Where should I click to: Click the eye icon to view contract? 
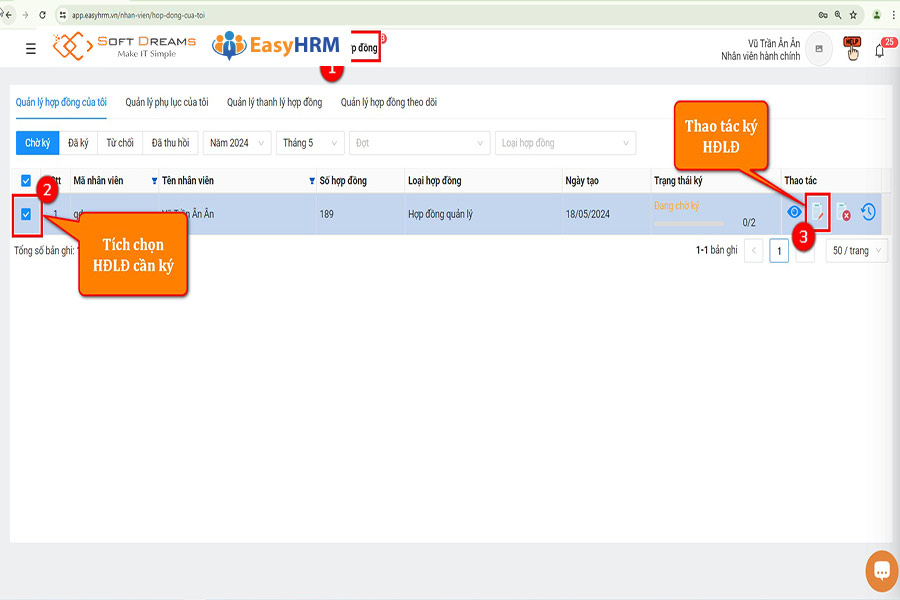tap(793, 213)
